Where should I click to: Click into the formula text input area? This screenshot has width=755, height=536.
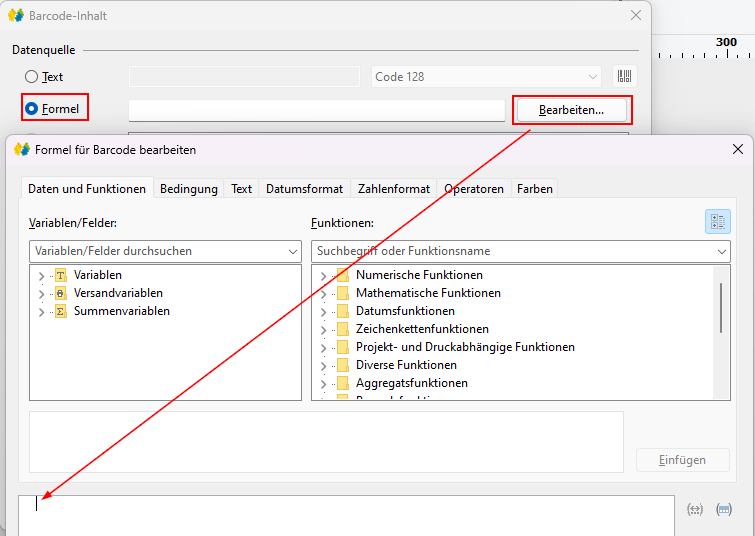[345, 515]
